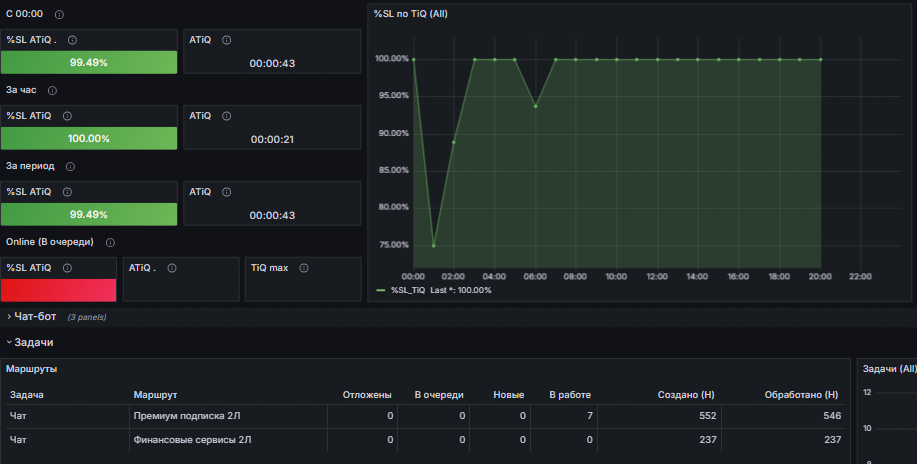Screen dimensions: 917x464
Task: Click green line swatch in chart legend
Action: tap(380, 290)
